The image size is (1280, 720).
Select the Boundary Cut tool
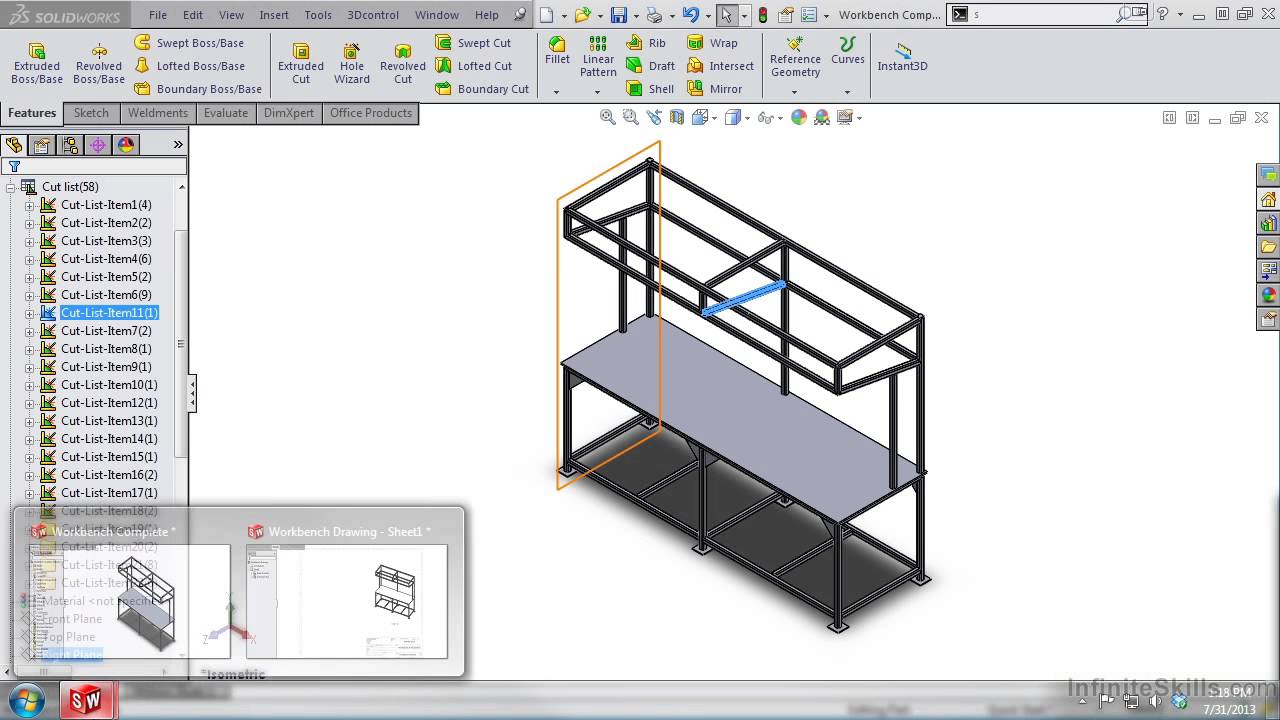[x=482, y=89]
